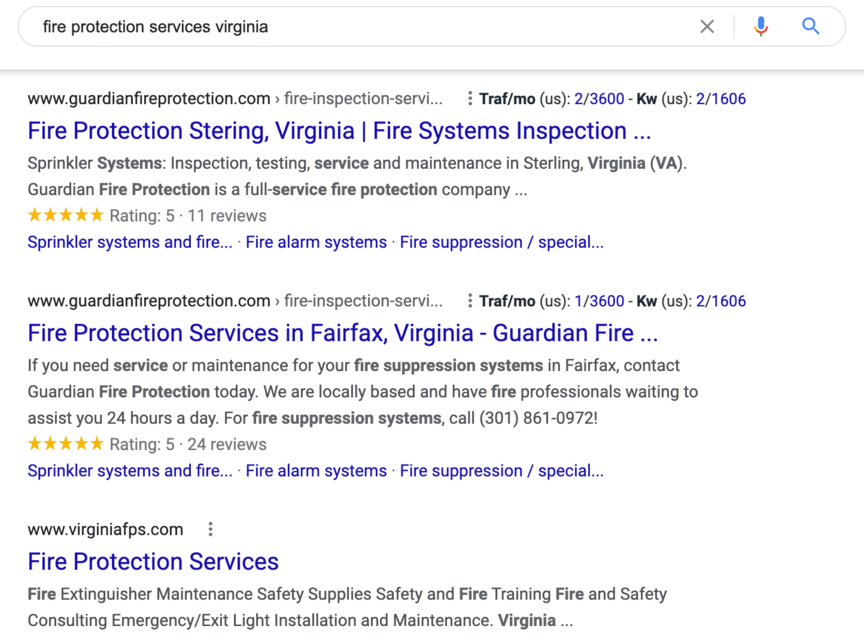Click 'Fire alarm systems' sitelink under first result

pos(316,242)
